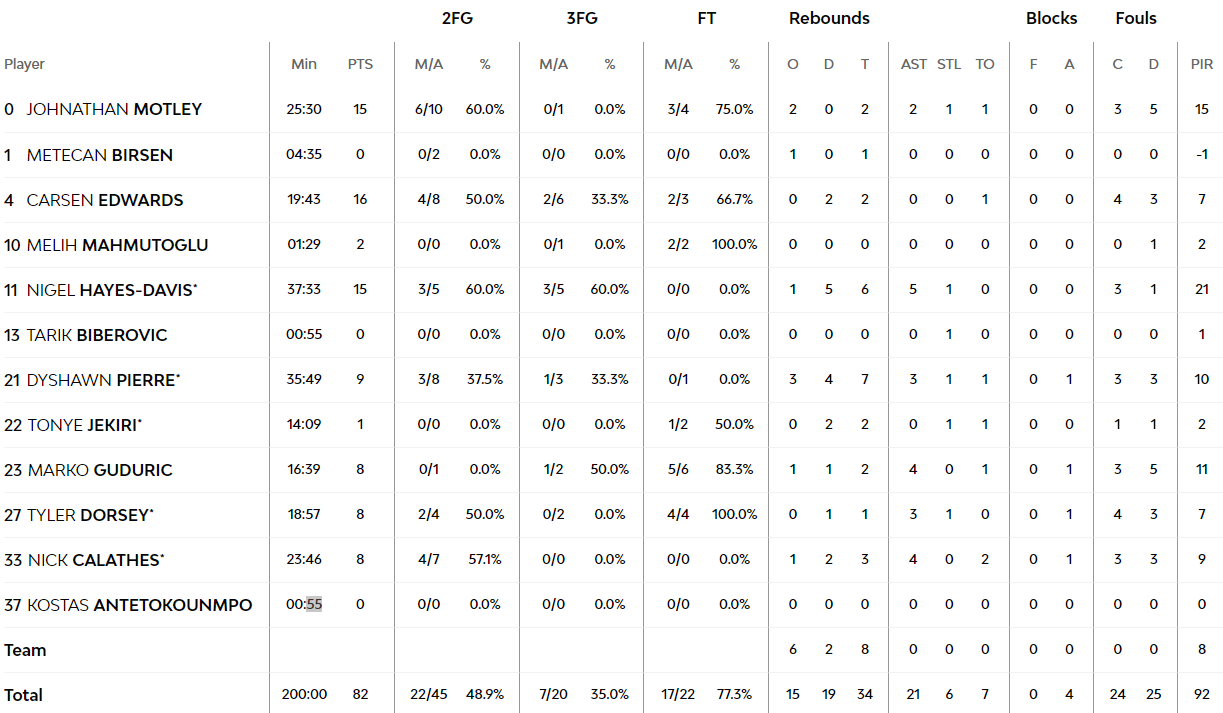Screen dimensions: 1223x713
Task: Select Carsen Edwards player name
Action: pyautogui.click(x=105, y=200)
